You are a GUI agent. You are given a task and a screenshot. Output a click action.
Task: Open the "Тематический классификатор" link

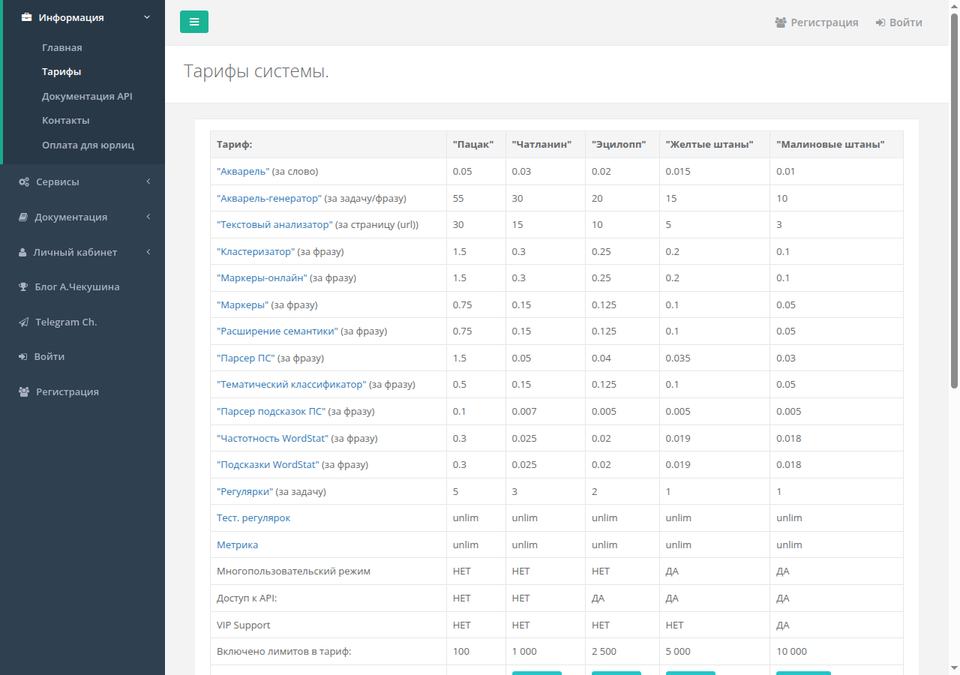[291, 385]
